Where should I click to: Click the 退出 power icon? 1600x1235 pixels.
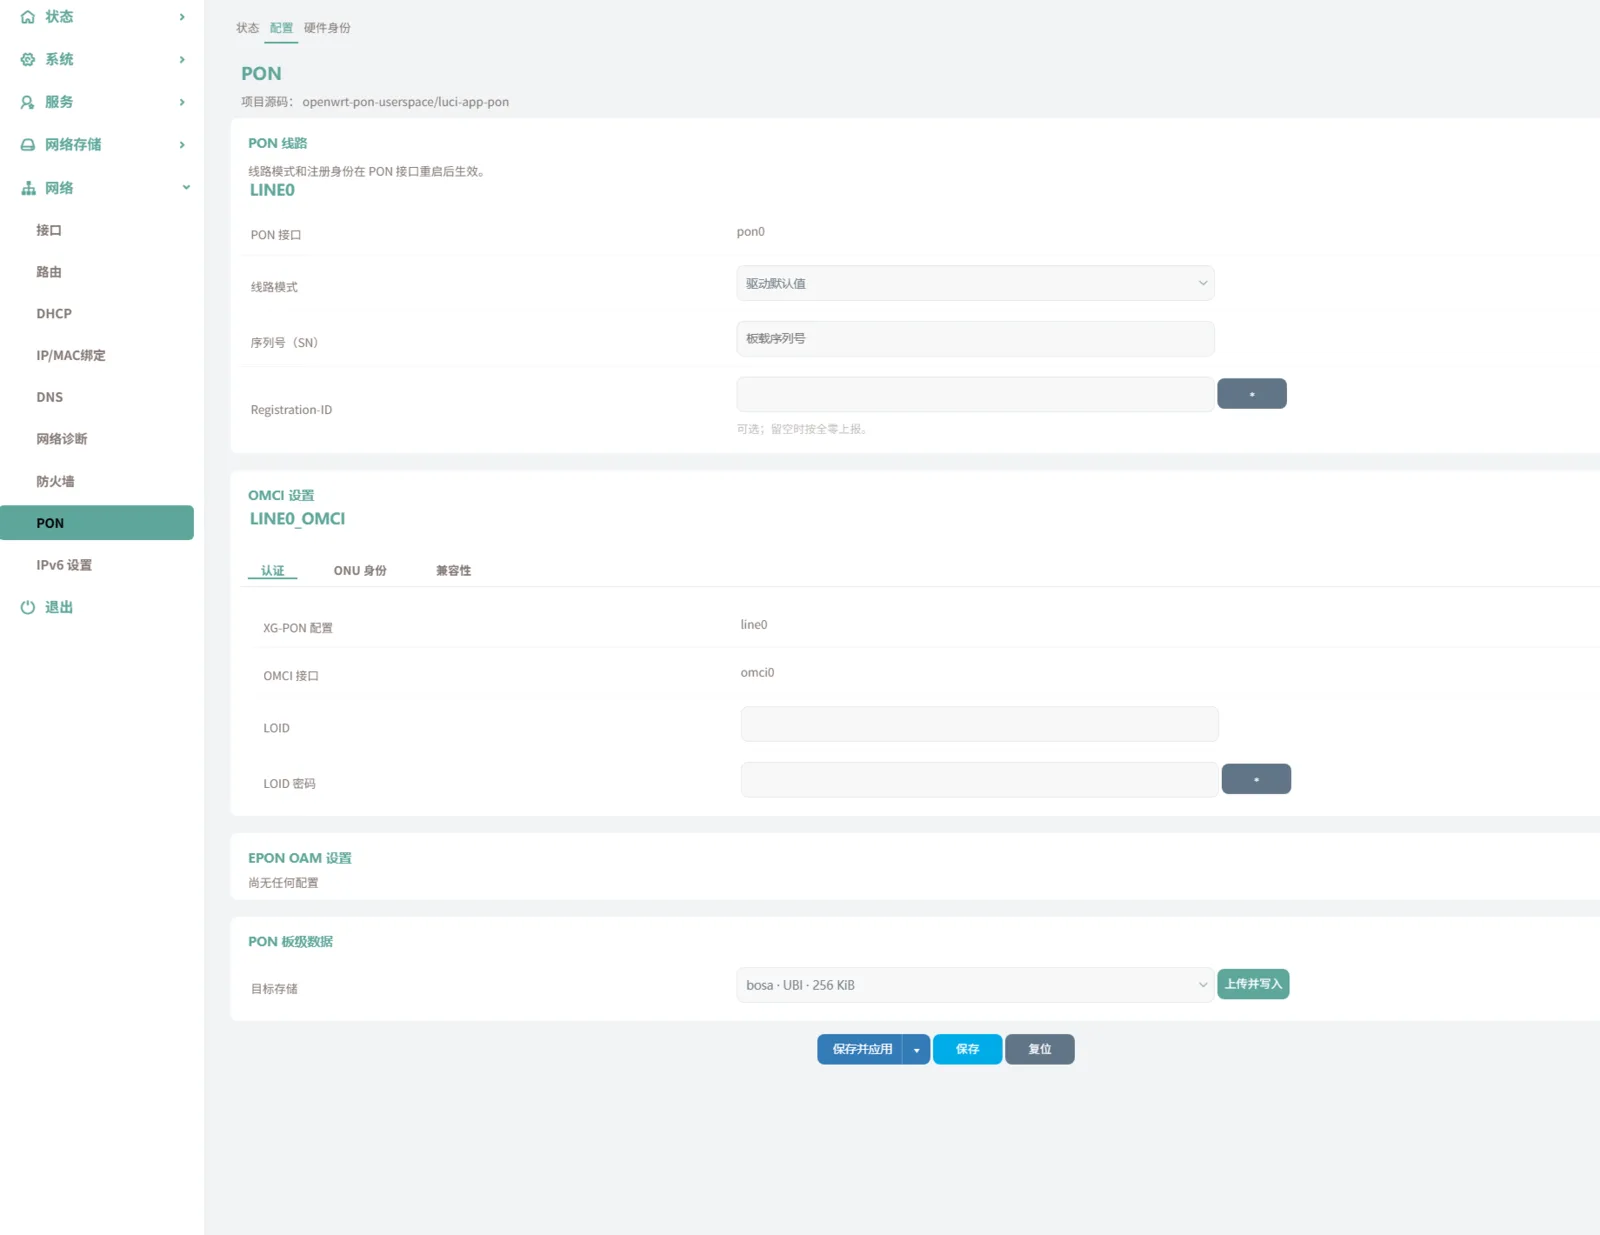28,607
